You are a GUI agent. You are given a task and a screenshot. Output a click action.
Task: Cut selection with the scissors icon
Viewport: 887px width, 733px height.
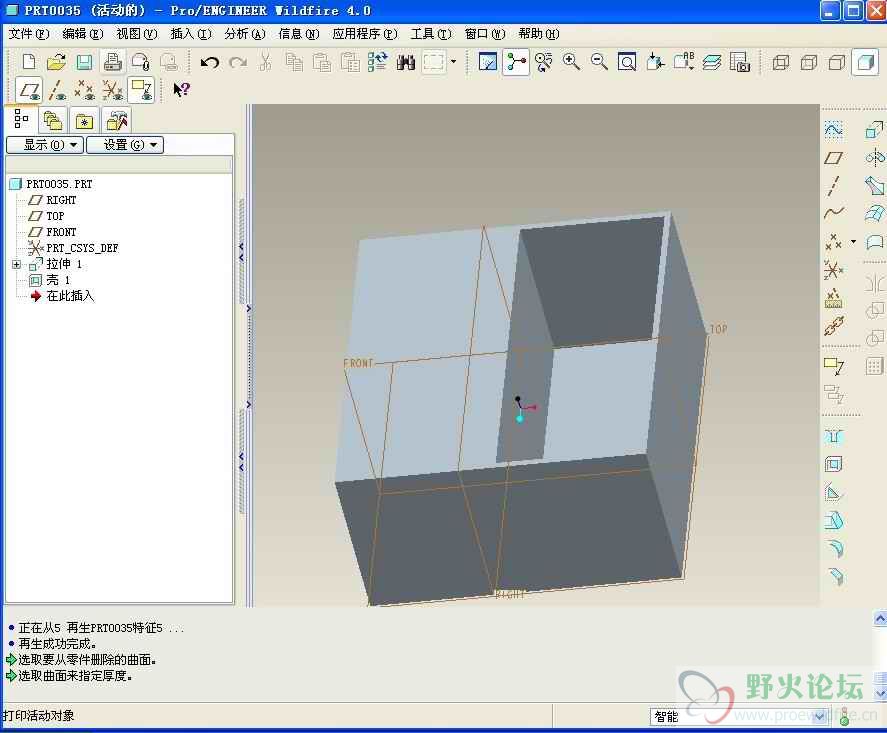pos(265,62)
